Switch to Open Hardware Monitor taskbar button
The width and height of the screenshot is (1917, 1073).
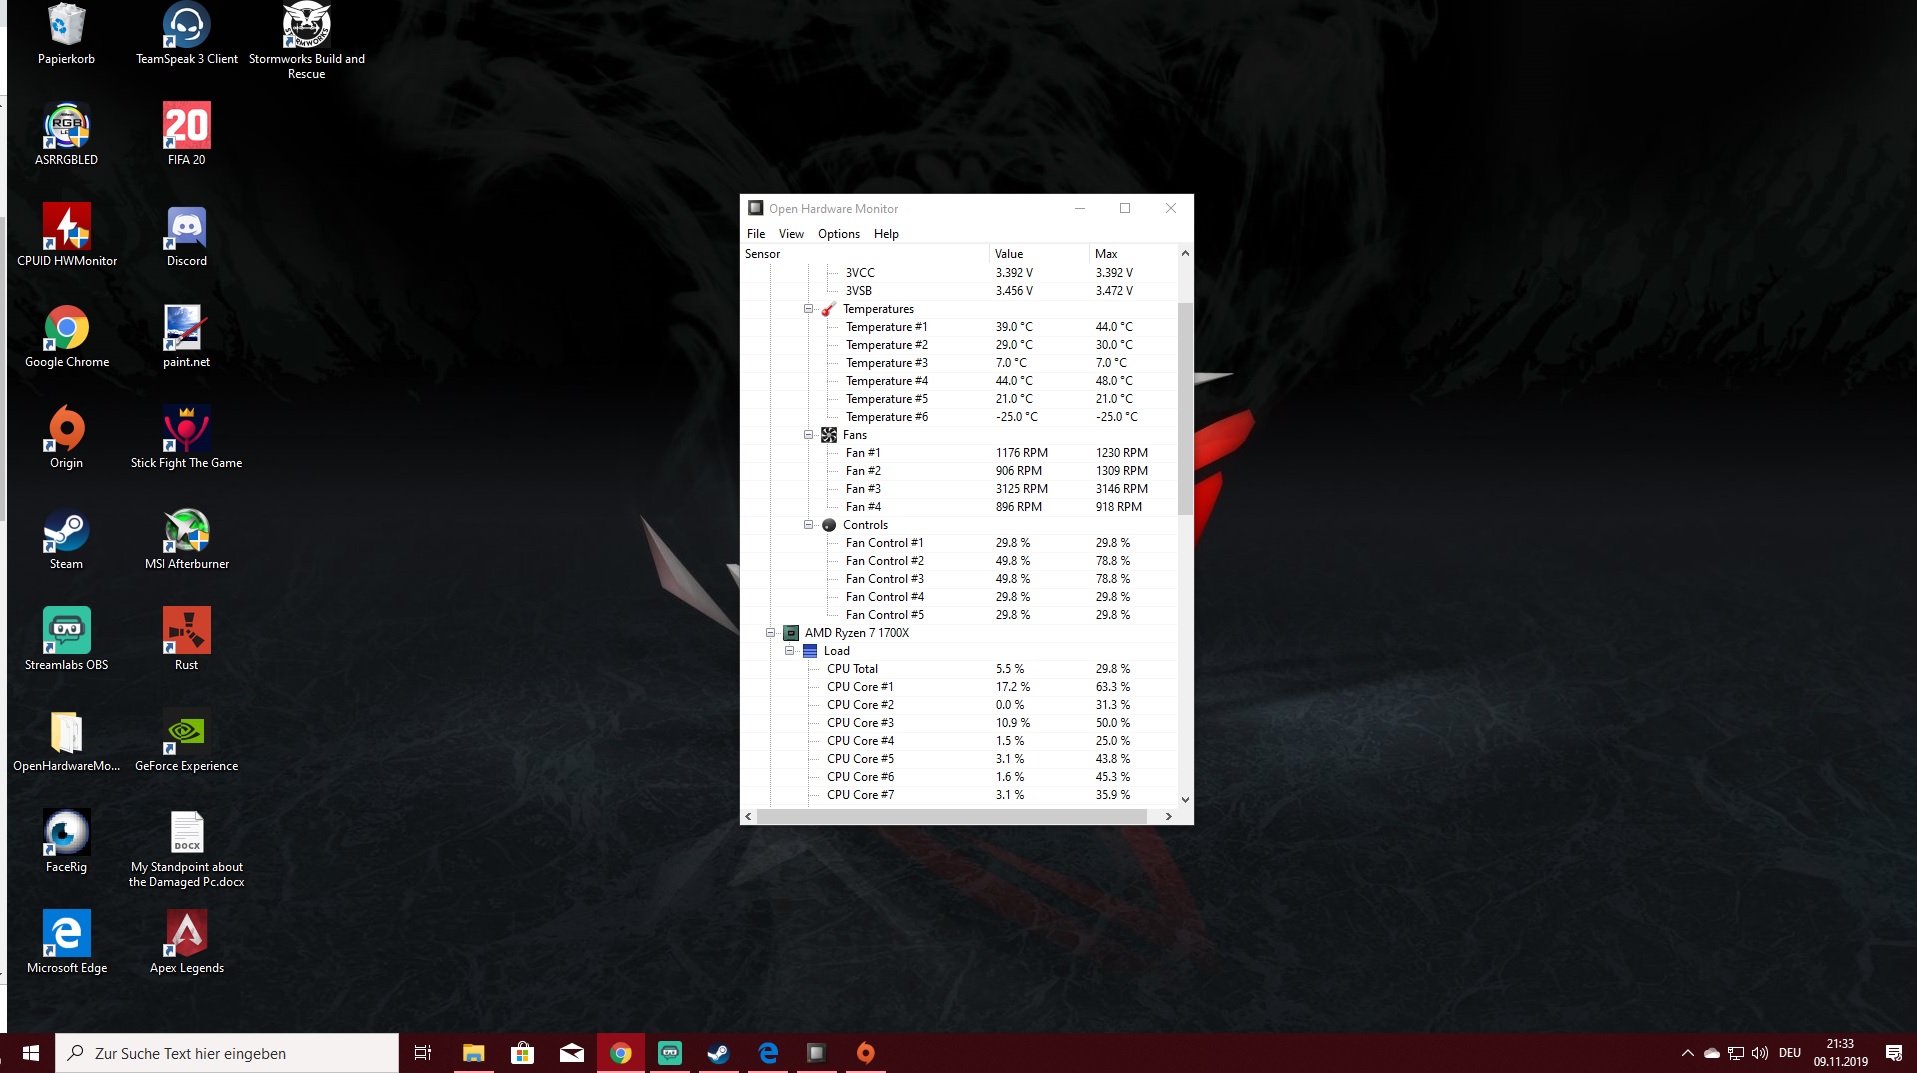click(x=816, y=1053)
